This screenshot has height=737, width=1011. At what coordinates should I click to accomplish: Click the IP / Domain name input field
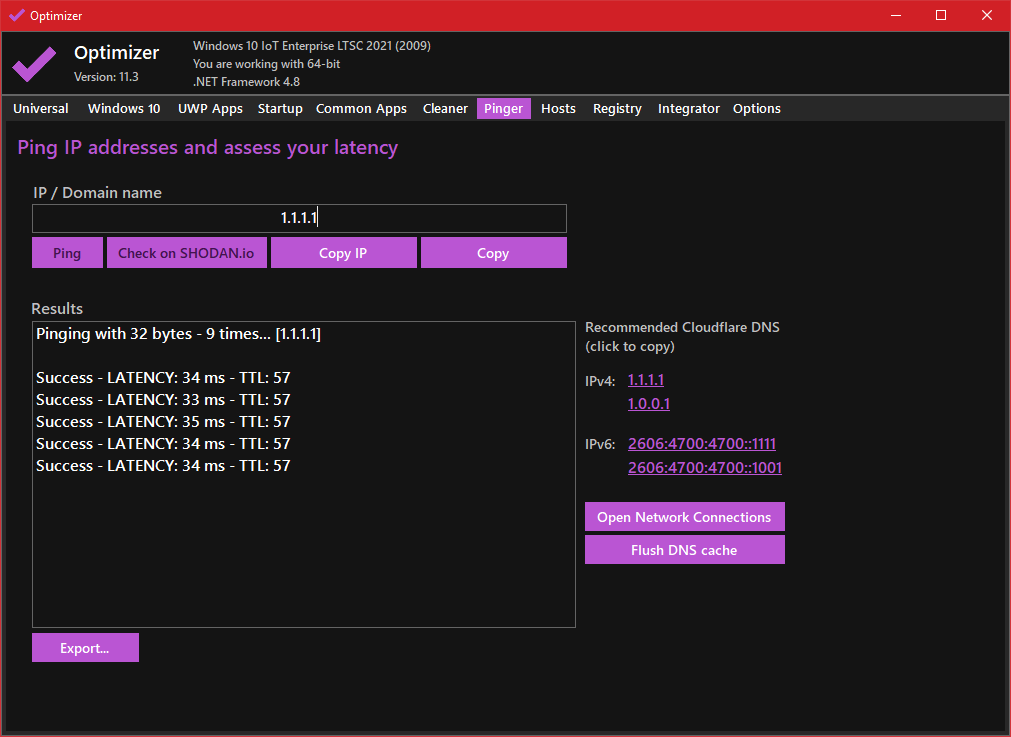(x=299, y=219)
